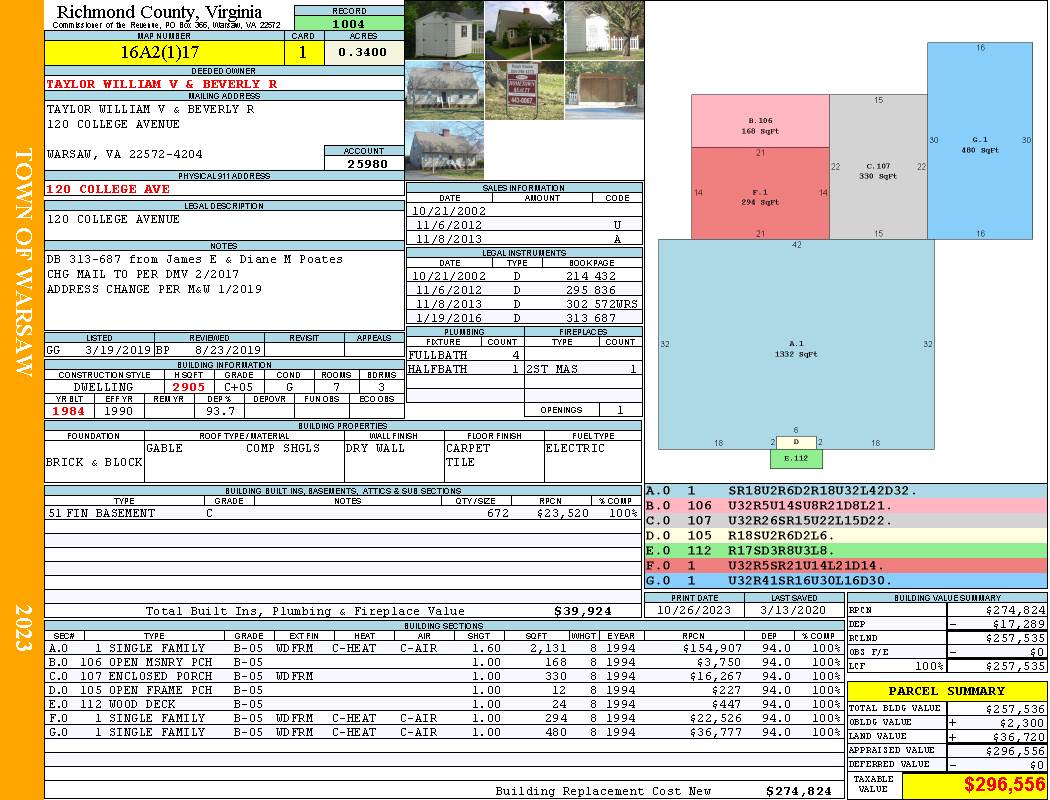The image size is (1050, 800).
Task: Click the pink B.106 168 SqFt section
Action: click(x=760, y=121)
